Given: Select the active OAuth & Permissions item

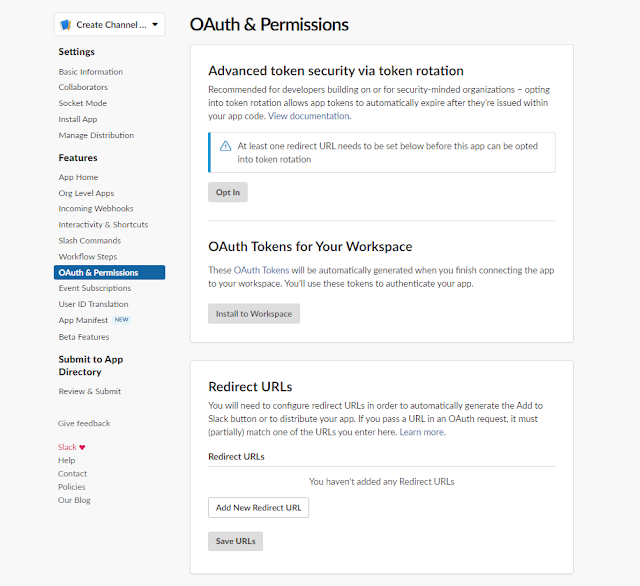Looking at the screenshot, I should click(109, 273).
